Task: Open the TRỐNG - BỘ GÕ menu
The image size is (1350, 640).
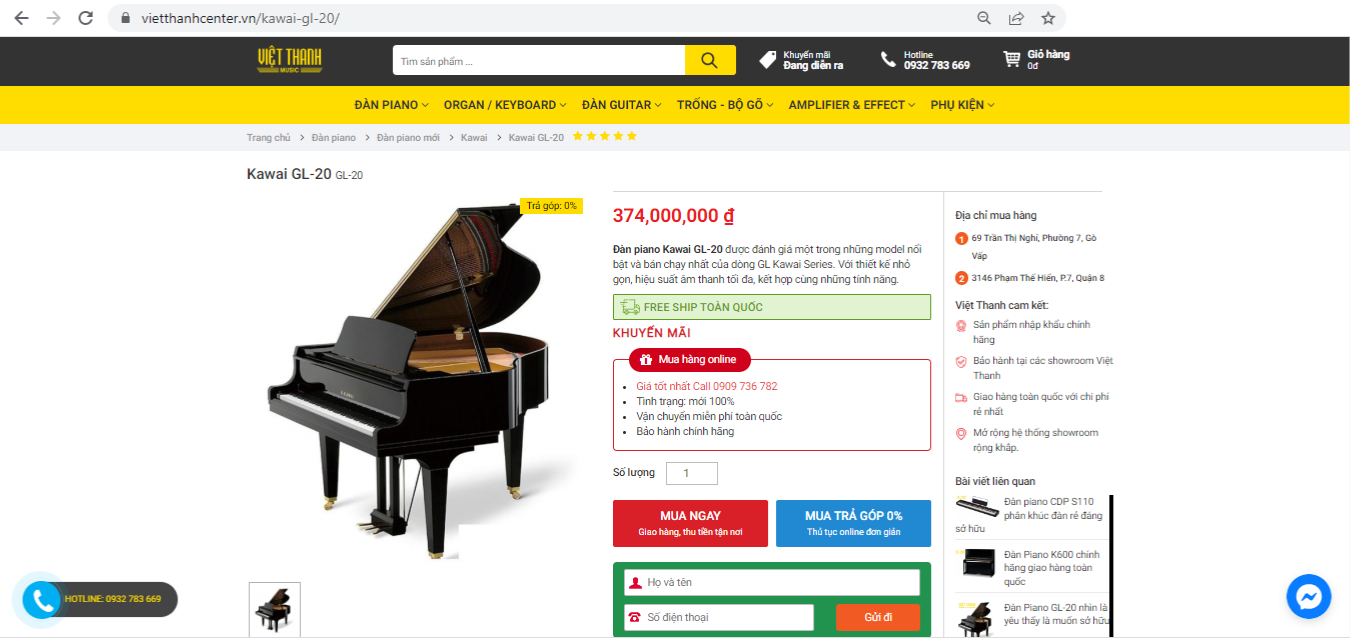Action: (x=725, y=105)
